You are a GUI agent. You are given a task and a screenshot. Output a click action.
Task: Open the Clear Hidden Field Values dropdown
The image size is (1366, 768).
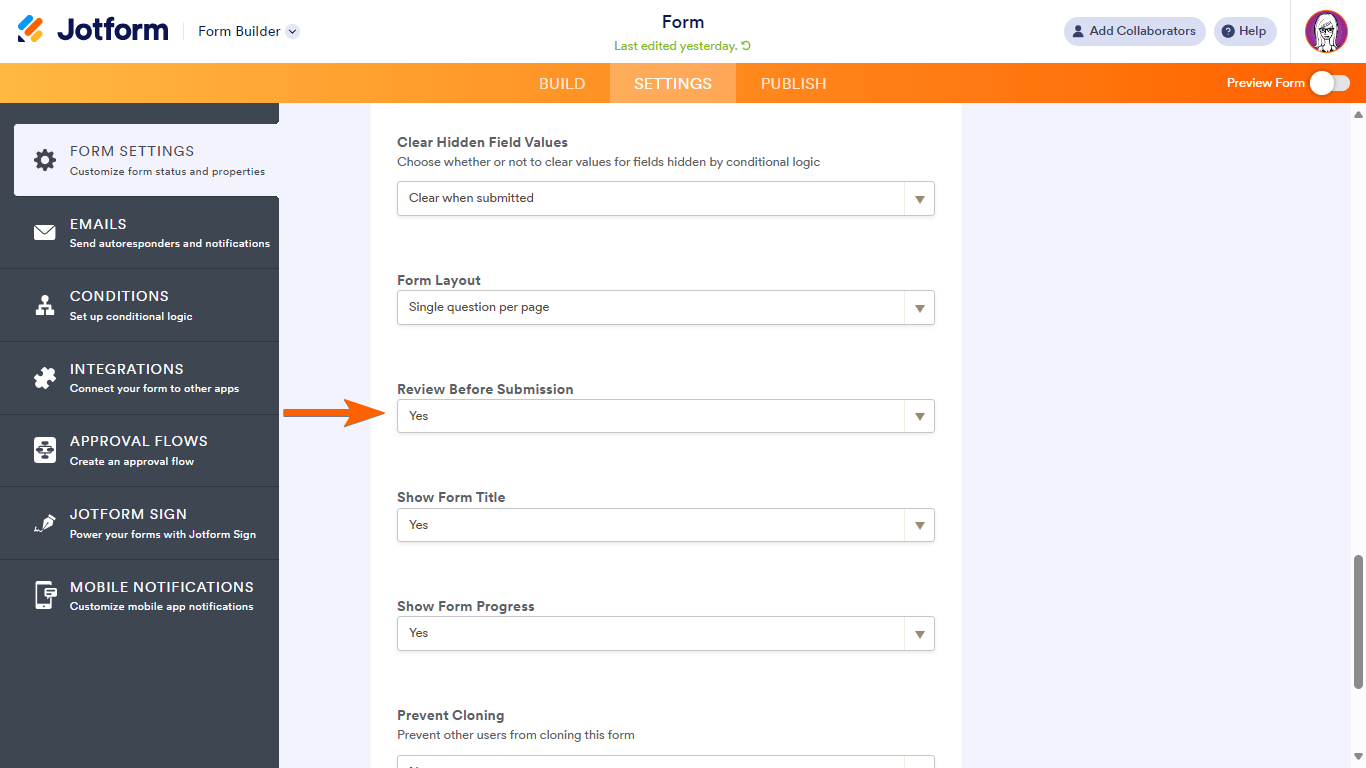(665, 198)
